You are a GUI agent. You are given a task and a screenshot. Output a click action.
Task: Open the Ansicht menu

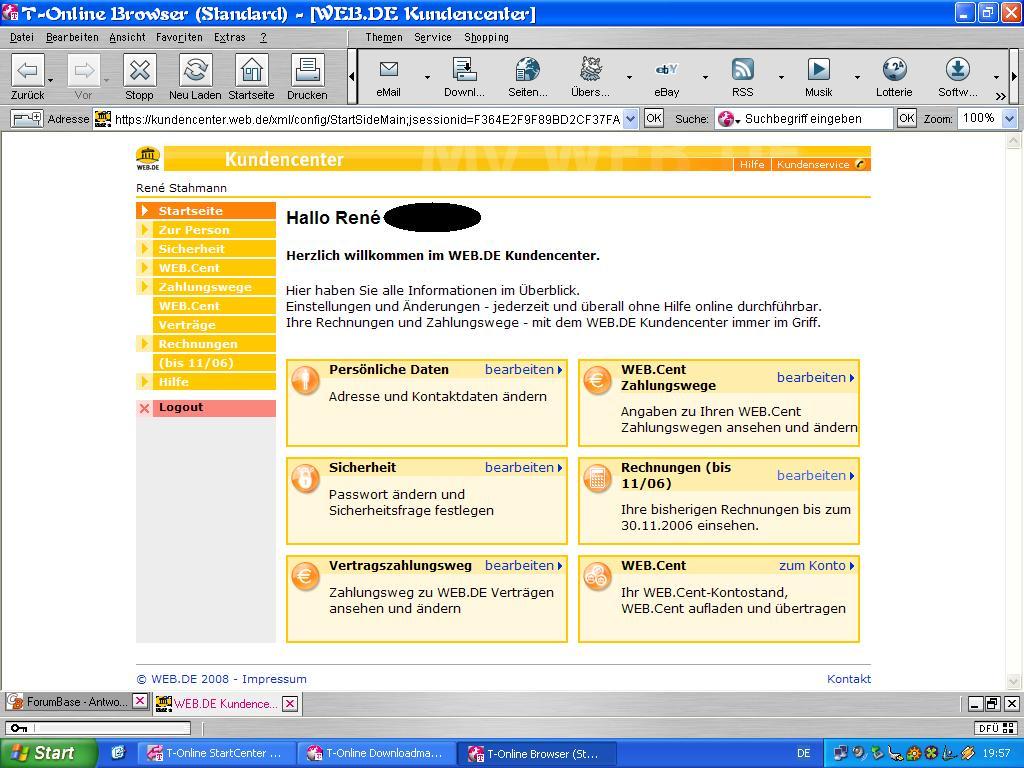pos(127,37)
